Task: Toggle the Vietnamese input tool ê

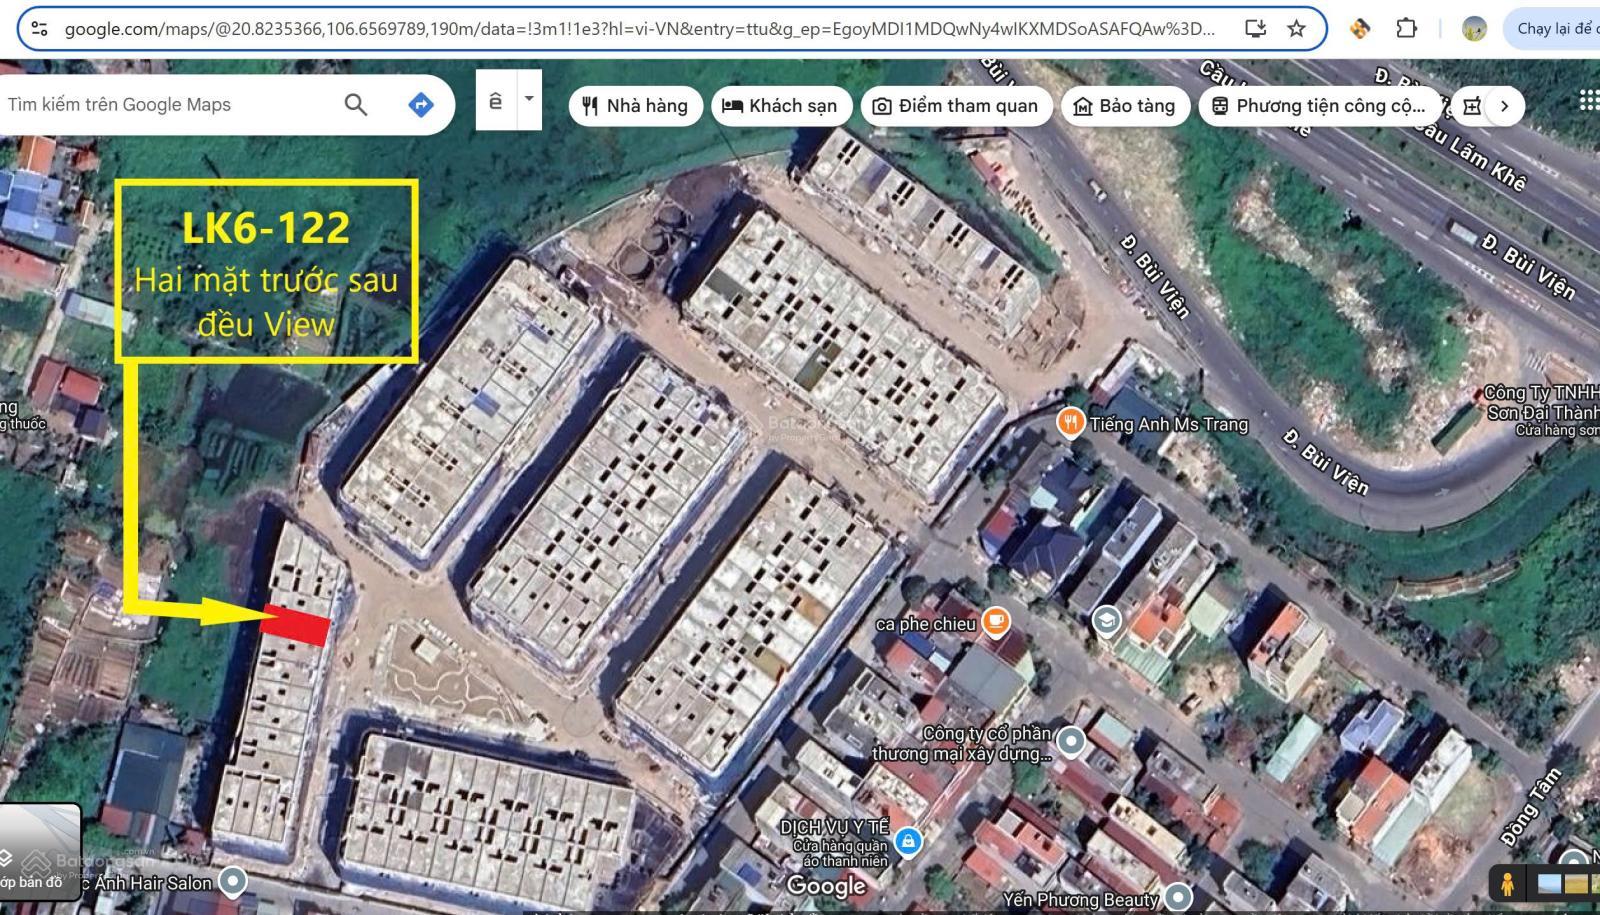Action: (x=496, y=101)
